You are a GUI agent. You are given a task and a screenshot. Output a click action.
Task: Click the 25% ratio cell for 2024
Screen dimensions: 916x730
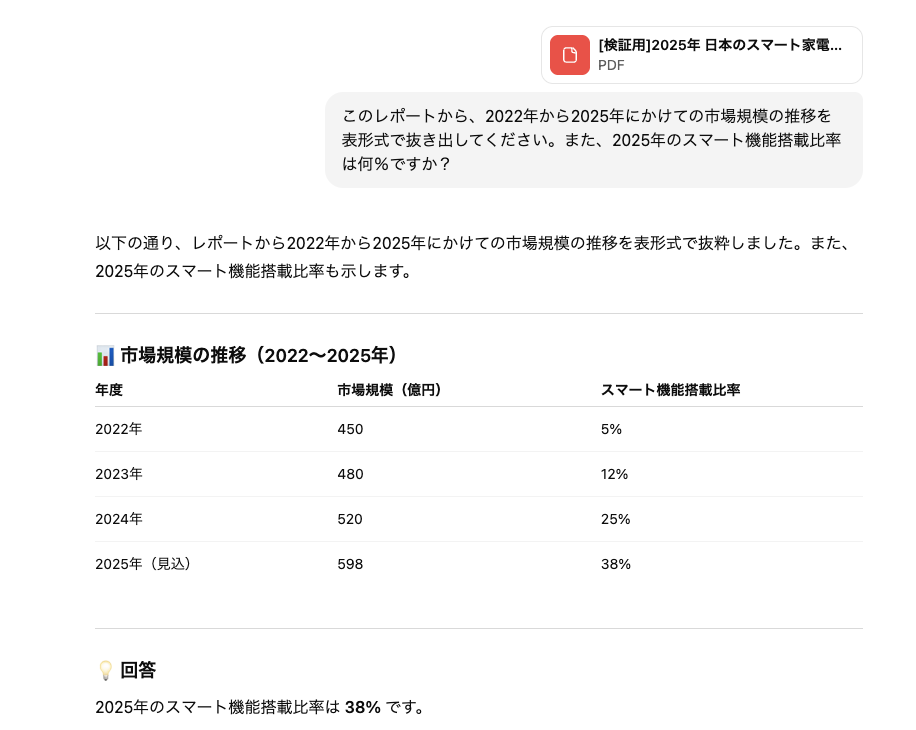615,519
